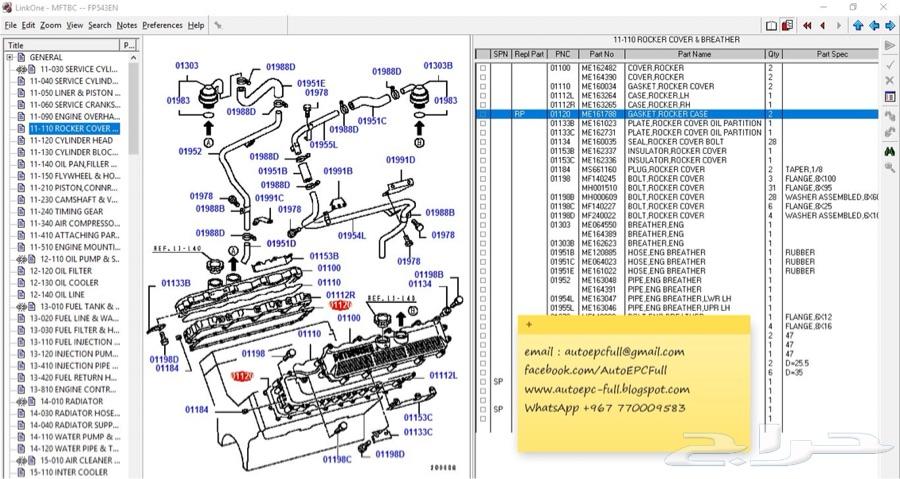
Task: Open the File menu
Action: (x=10, y=25)
